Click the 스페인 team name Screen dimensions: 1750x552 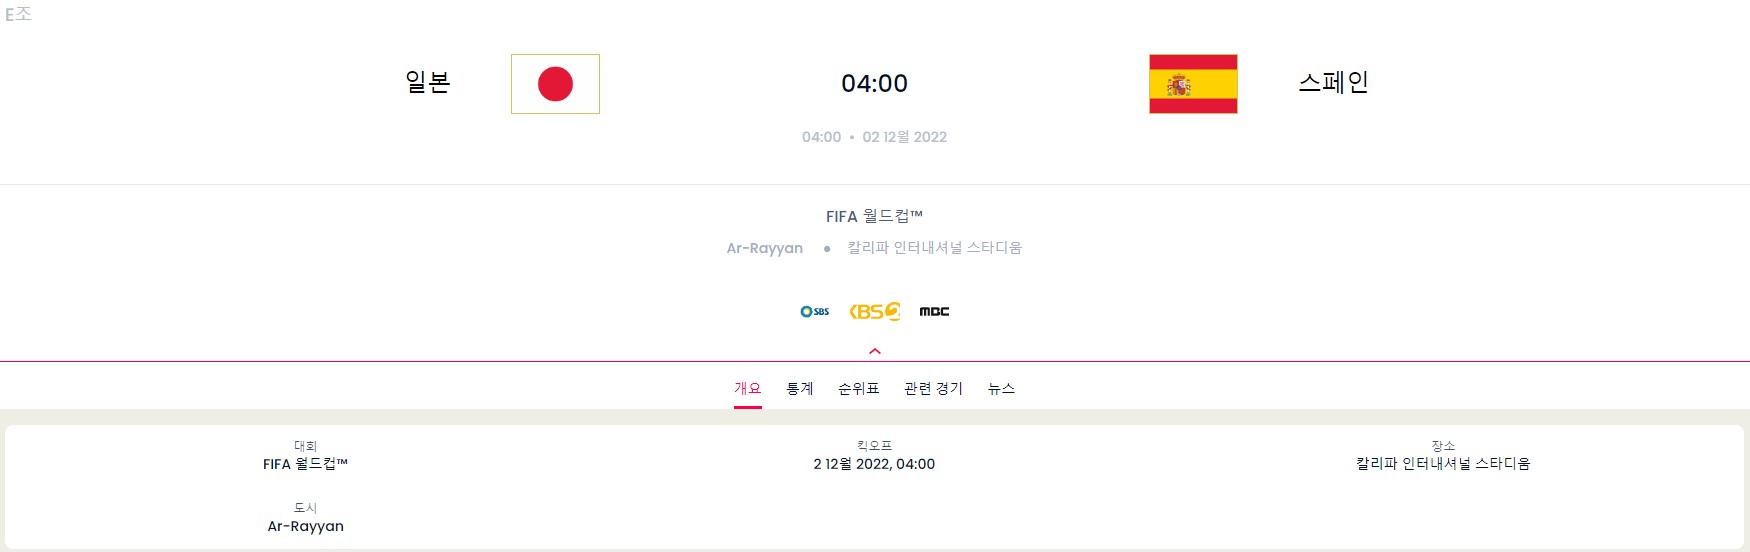coord(1333,82)
